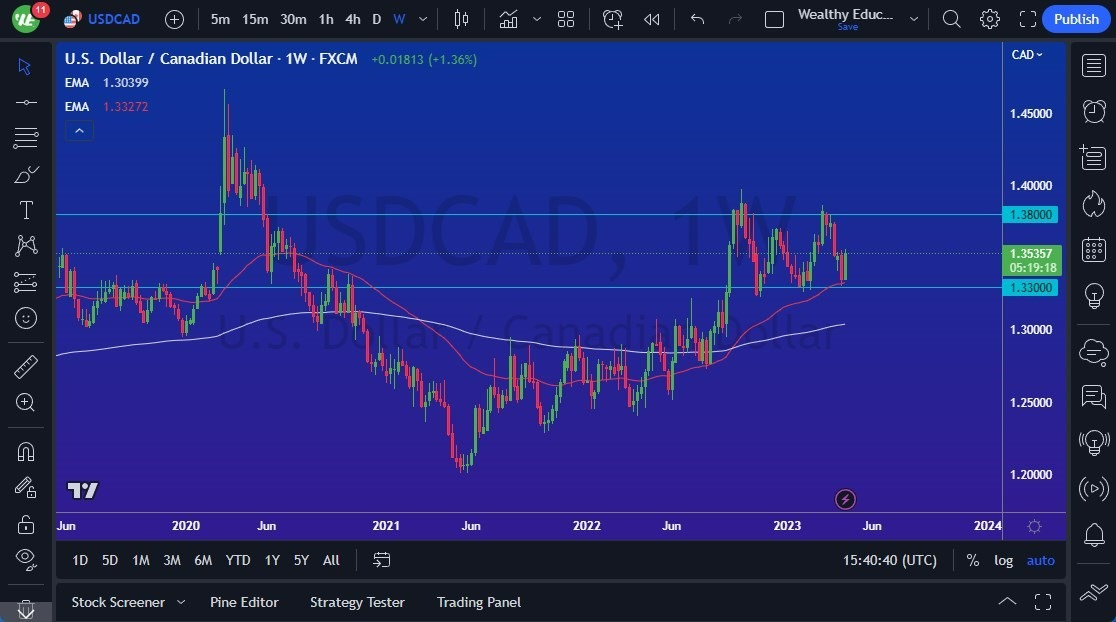Select the Trend Line tool
The image size is (1116, 622).
(26, 101)
